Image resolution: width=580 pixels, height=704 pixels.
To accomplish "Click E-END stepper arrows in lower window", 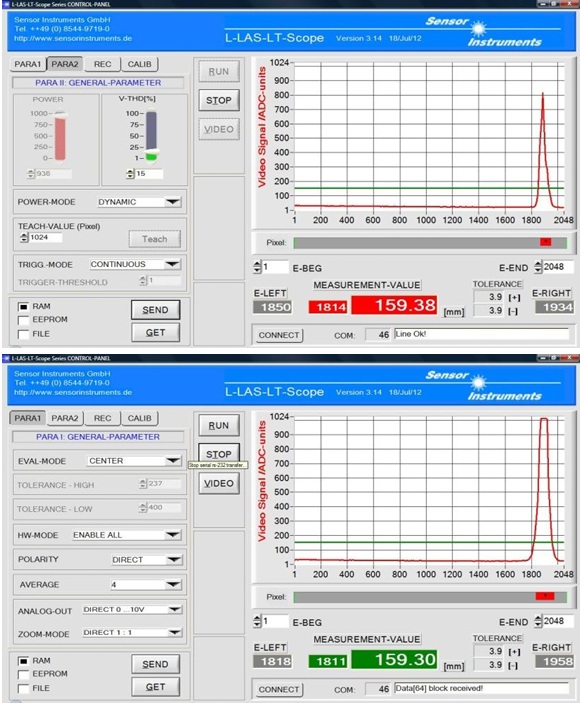I will [538, 621].
